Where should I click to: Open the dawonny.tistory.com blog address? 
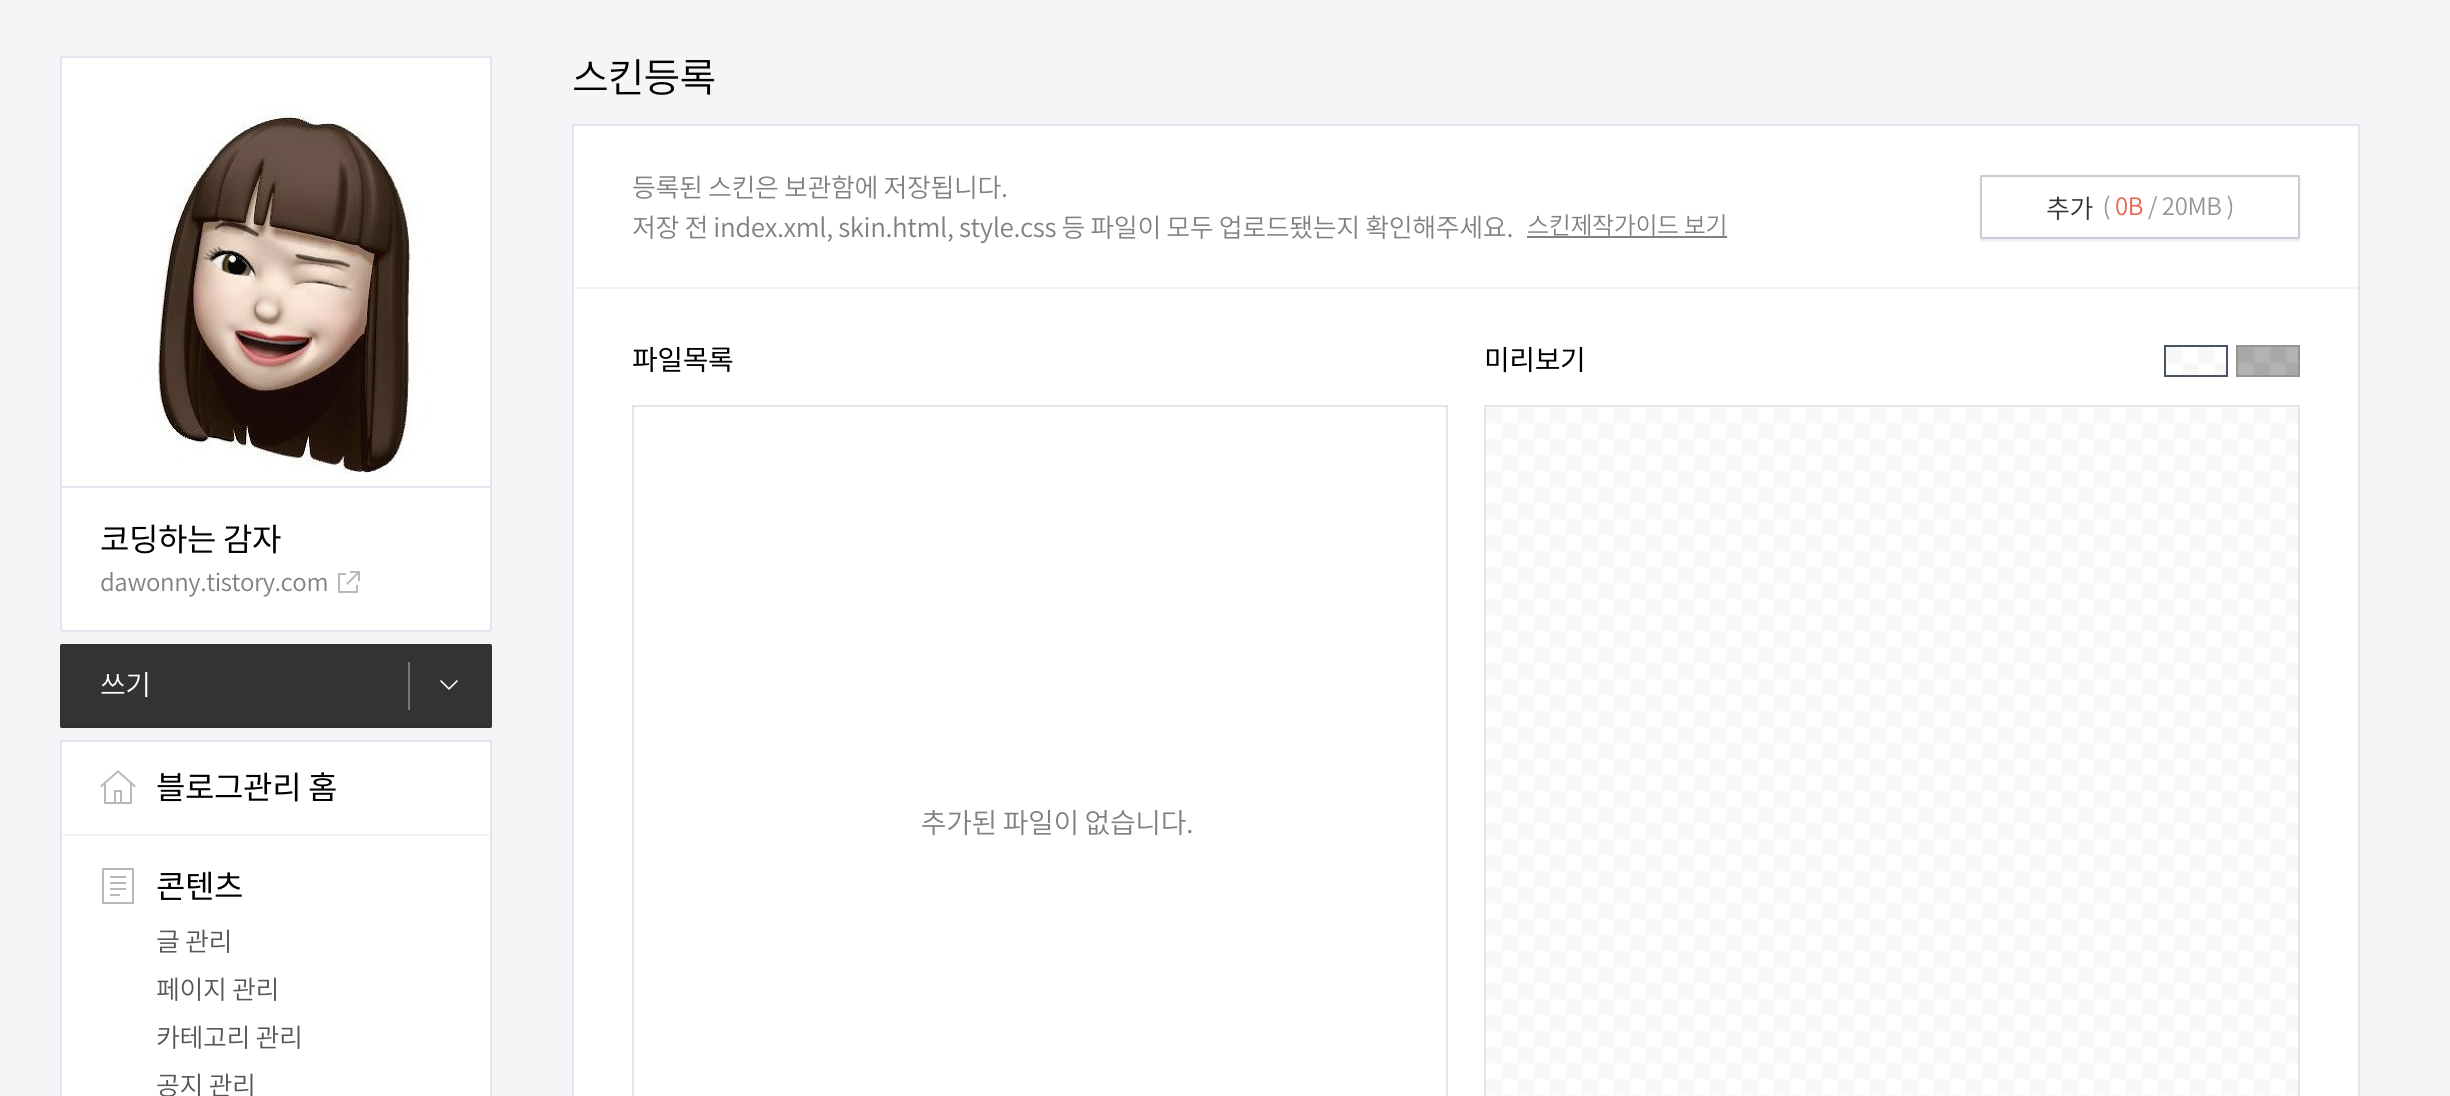pos(214,582)
